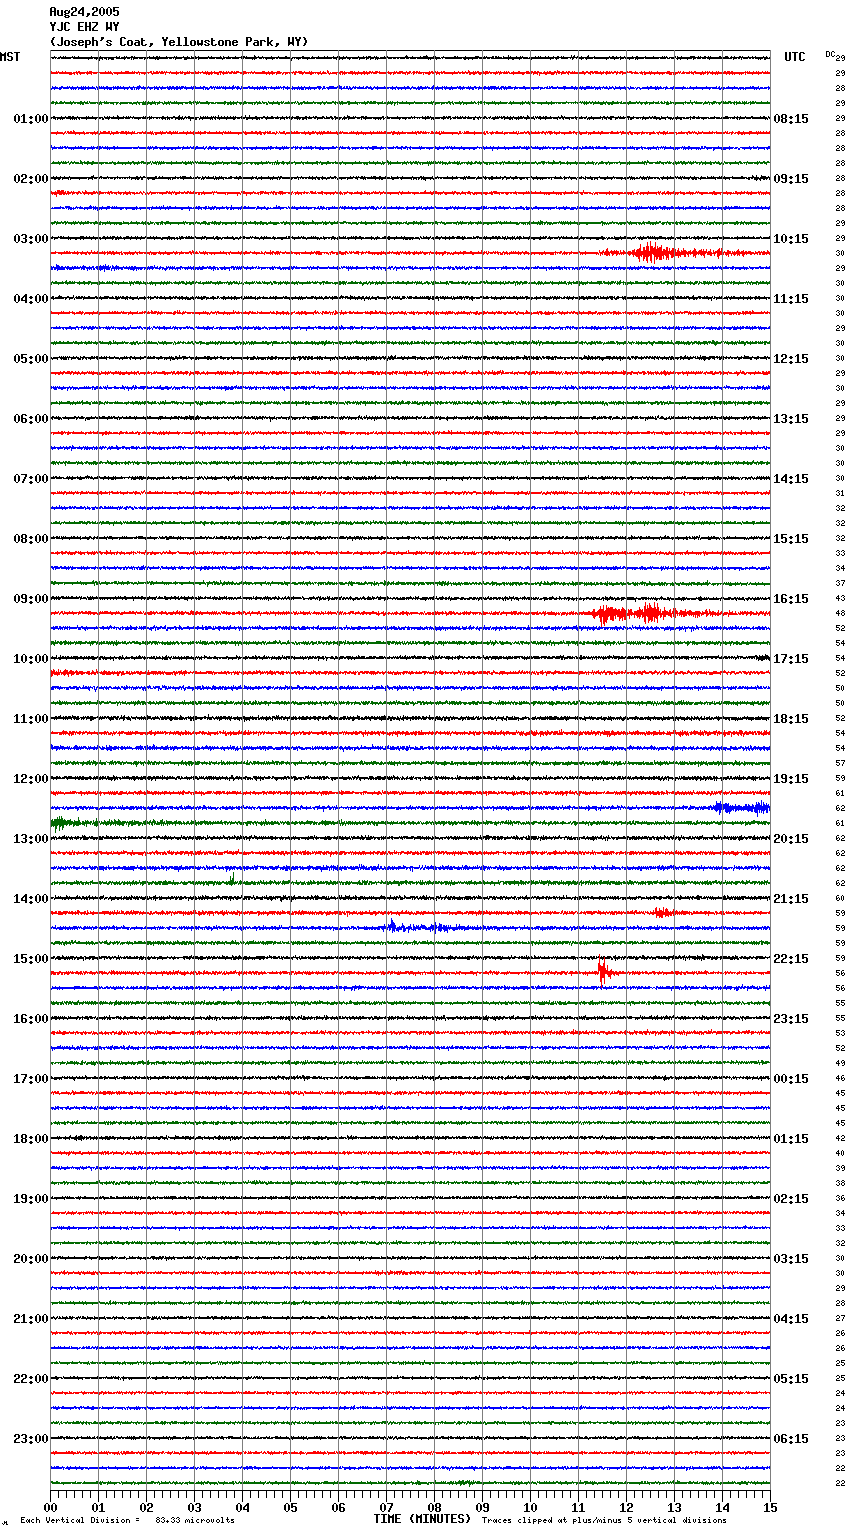The width and height of the screenshot is (850, 1534).
Task: Click the '11:15' UTC time label
Action: [791, 299]
